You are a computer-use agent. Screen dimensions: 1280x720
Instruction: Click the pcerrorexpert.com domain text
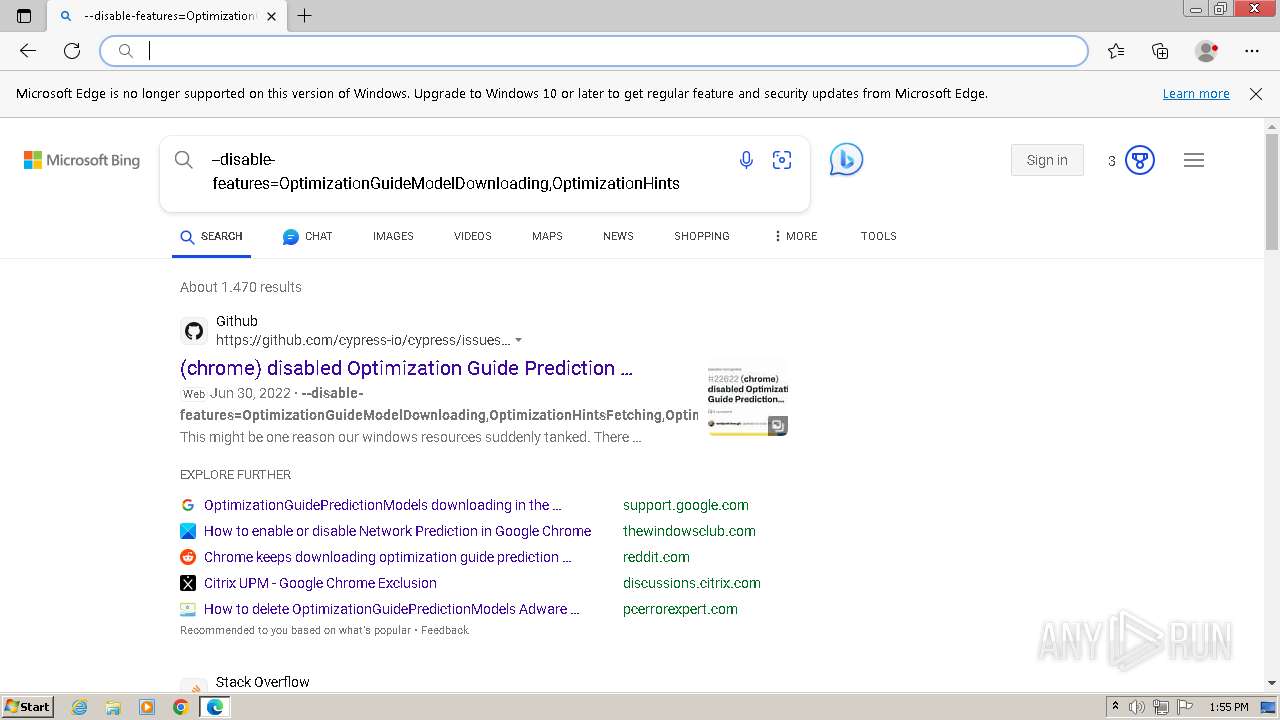(x=680, y=609)
